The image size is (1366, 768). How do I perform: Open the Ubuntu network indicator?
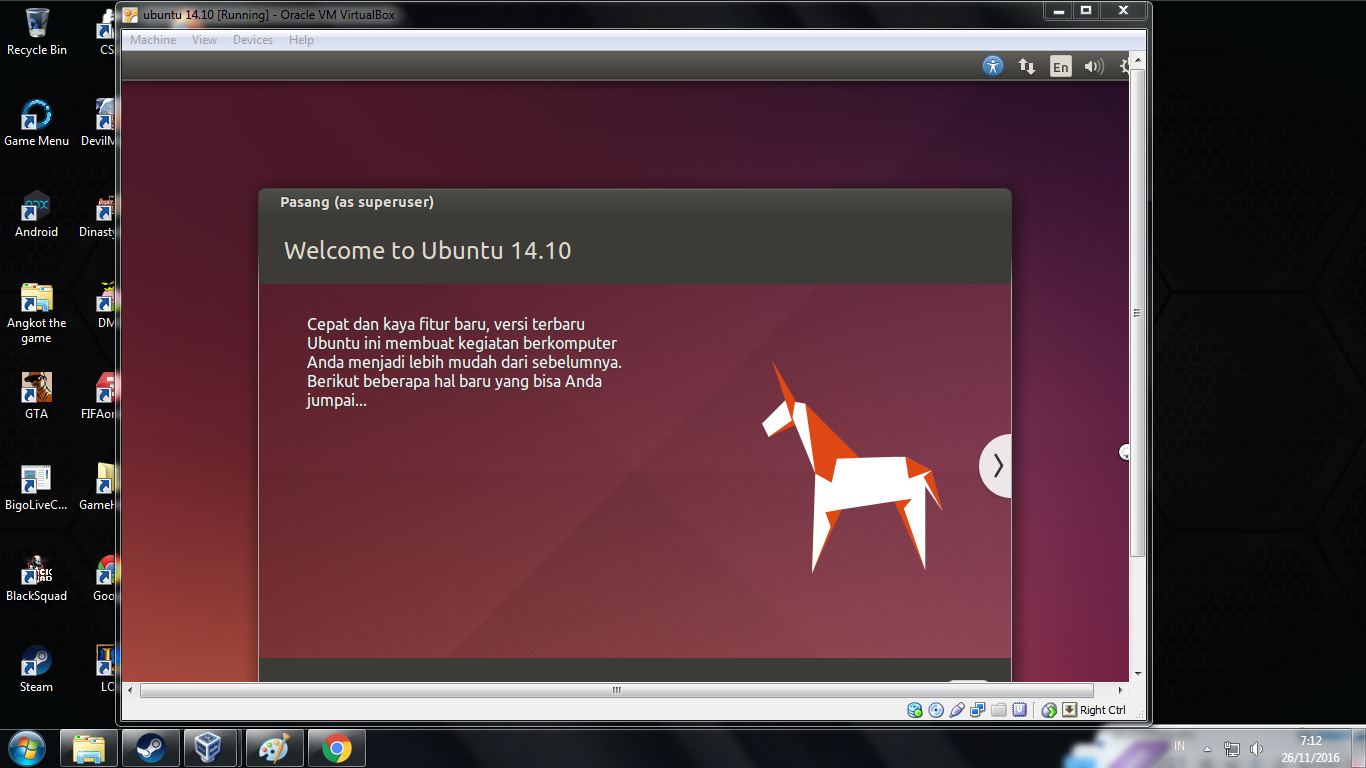[x=1027, y=66]
